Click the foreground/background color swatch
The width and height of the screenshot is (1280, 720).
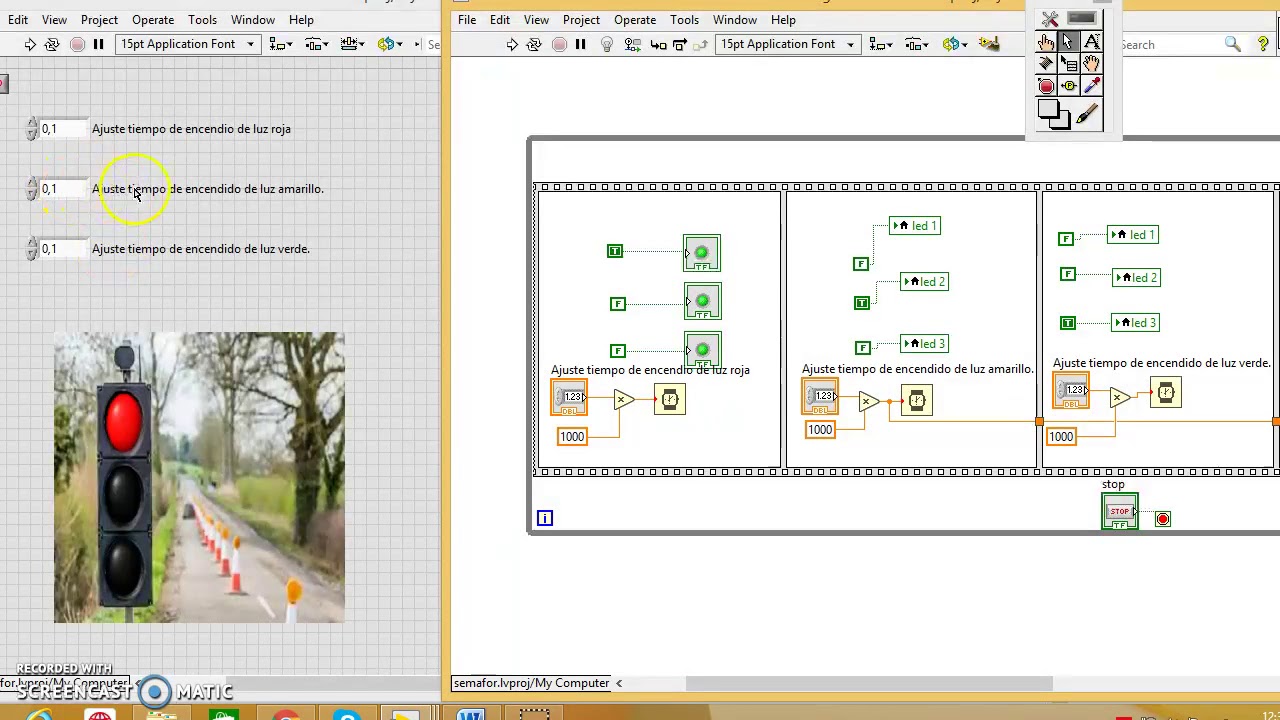point(1053,114)
